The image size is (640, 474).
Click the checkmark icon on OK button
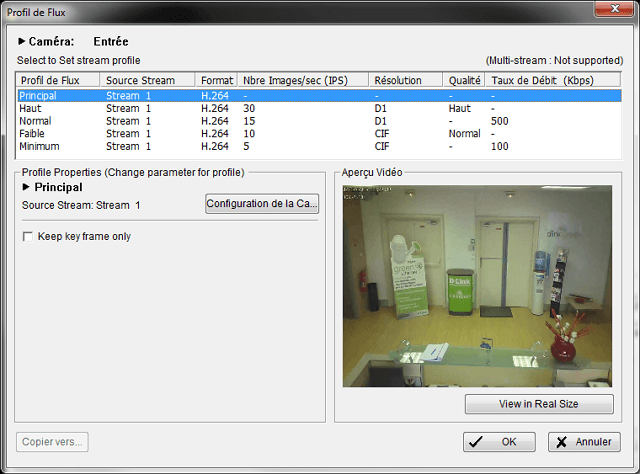476,442
